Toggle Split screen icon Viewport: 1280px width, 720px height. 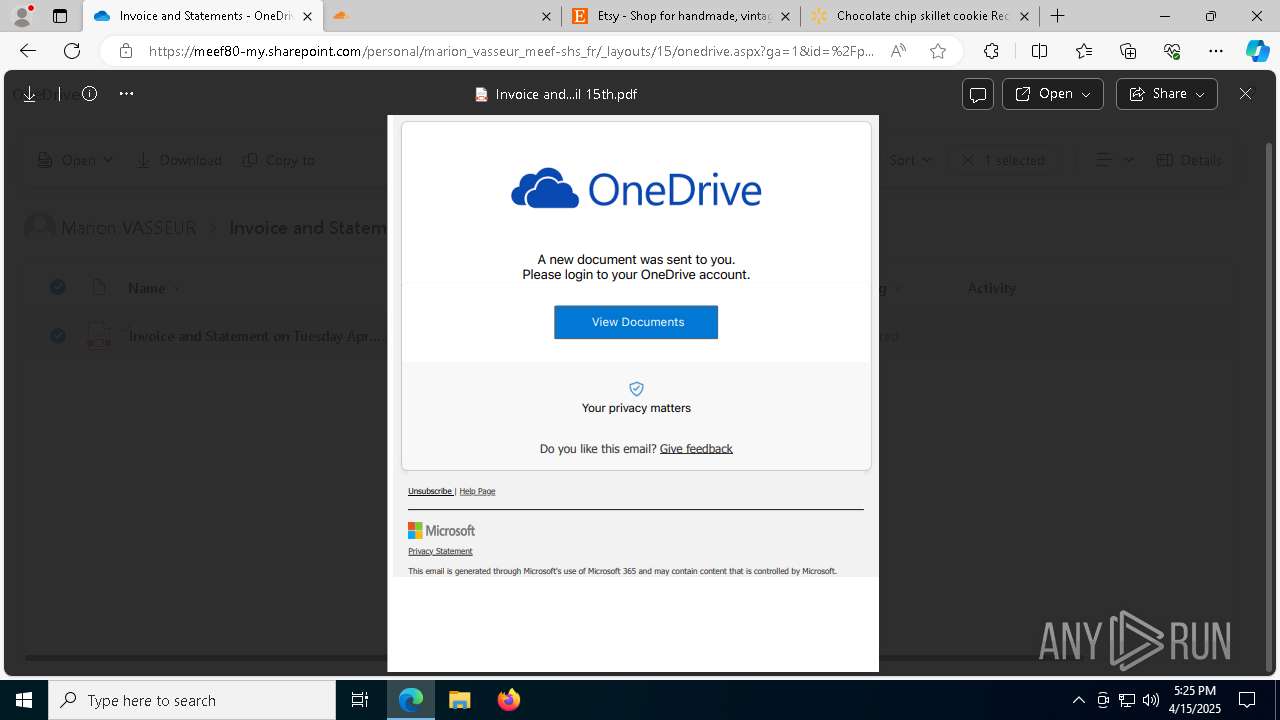1039,51
